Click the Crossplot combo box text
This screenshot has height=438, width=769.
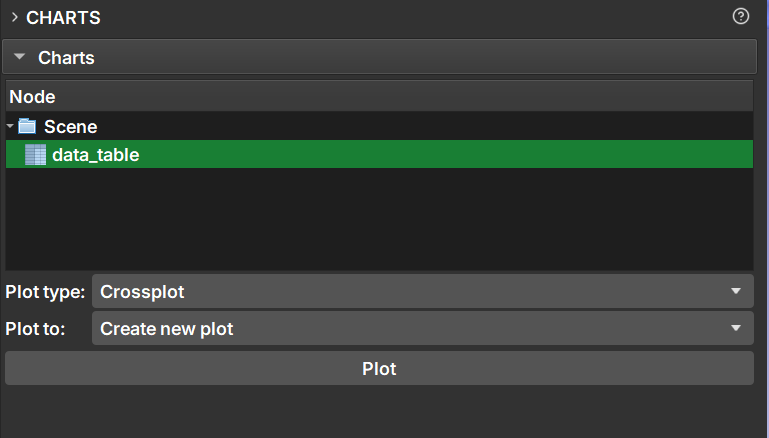click(x=142, y=292)
